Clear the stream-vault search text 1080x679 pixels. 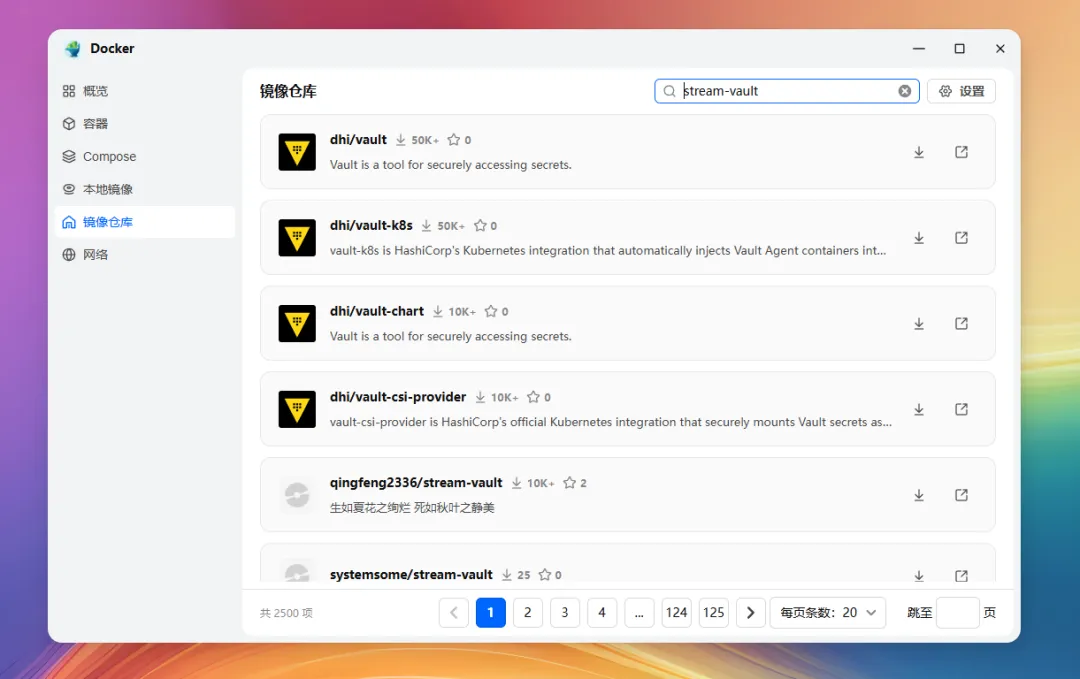(x=904, y=91)
